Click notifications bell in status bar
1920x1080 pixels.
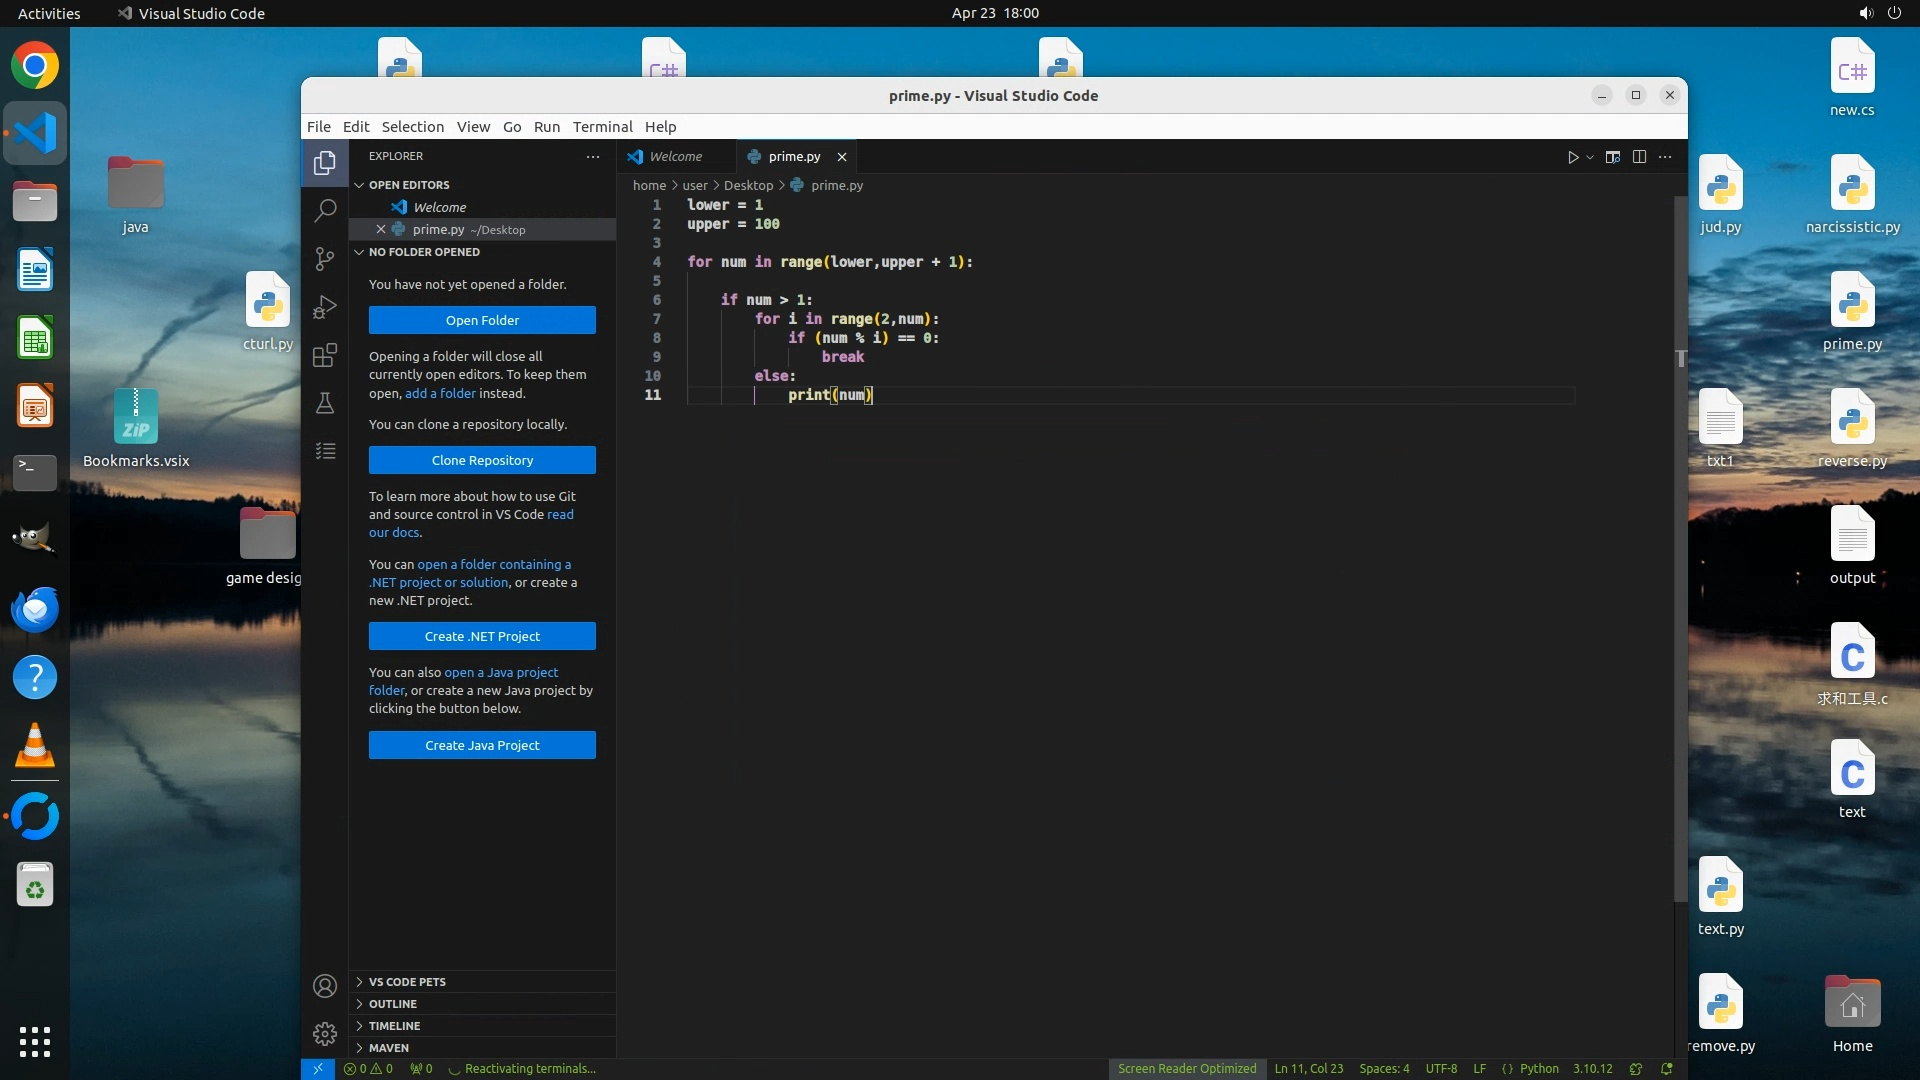tap(1667, 1069)
